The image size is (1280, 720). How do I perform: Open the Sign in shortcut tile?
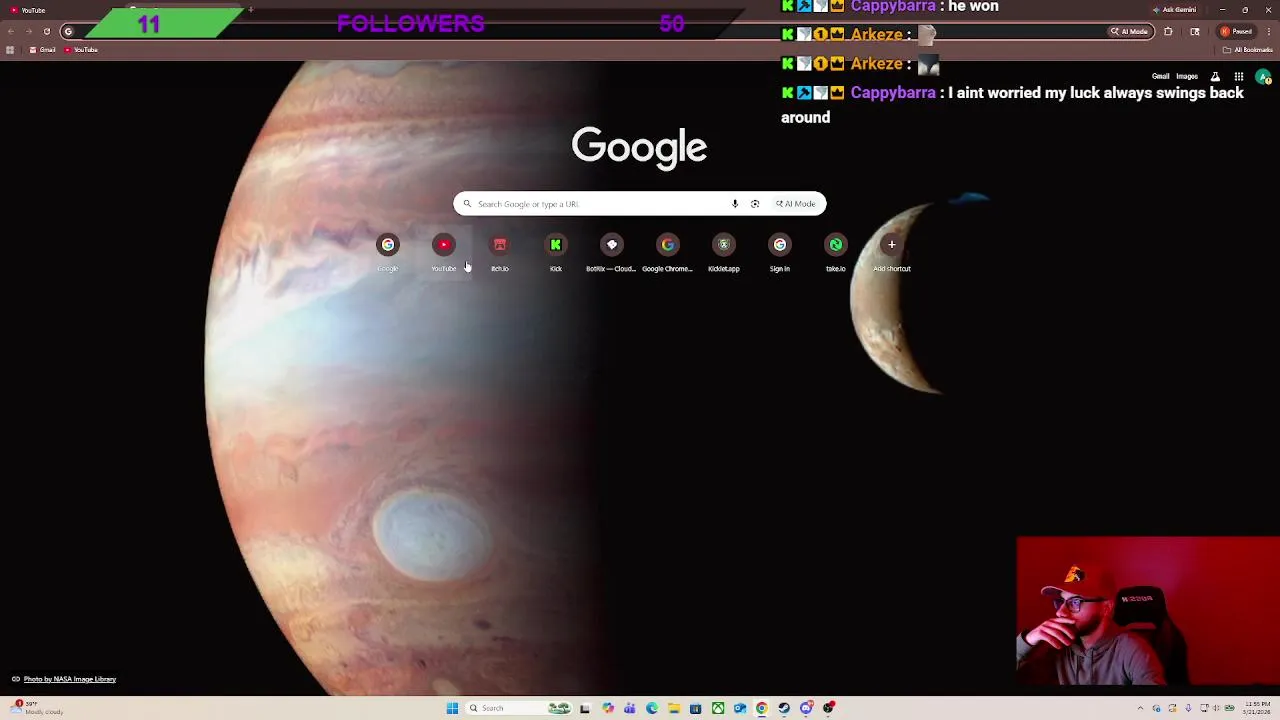click(x=780, y=253)
